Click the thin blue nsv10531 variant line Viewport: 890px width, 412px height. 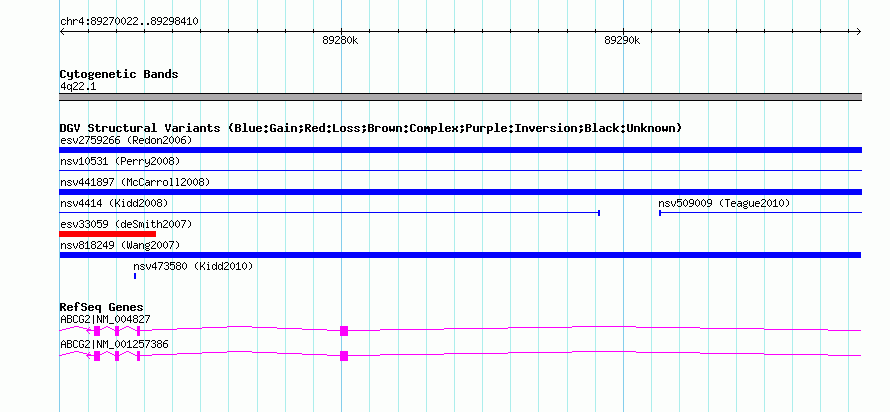click(x=460, y=170)
